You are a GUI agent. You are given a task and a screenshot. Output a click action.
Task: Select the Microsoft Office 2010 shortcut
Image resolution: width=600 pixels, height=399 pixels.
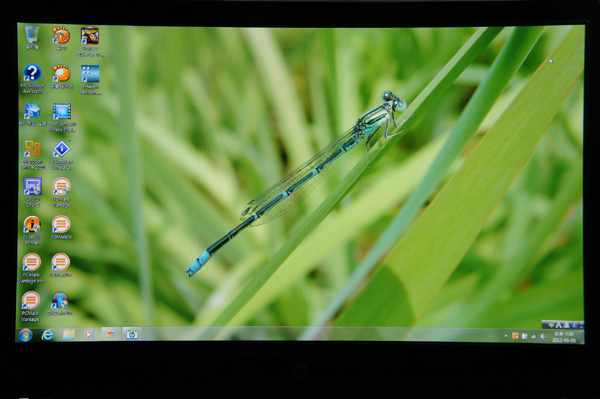coord(33,154)
